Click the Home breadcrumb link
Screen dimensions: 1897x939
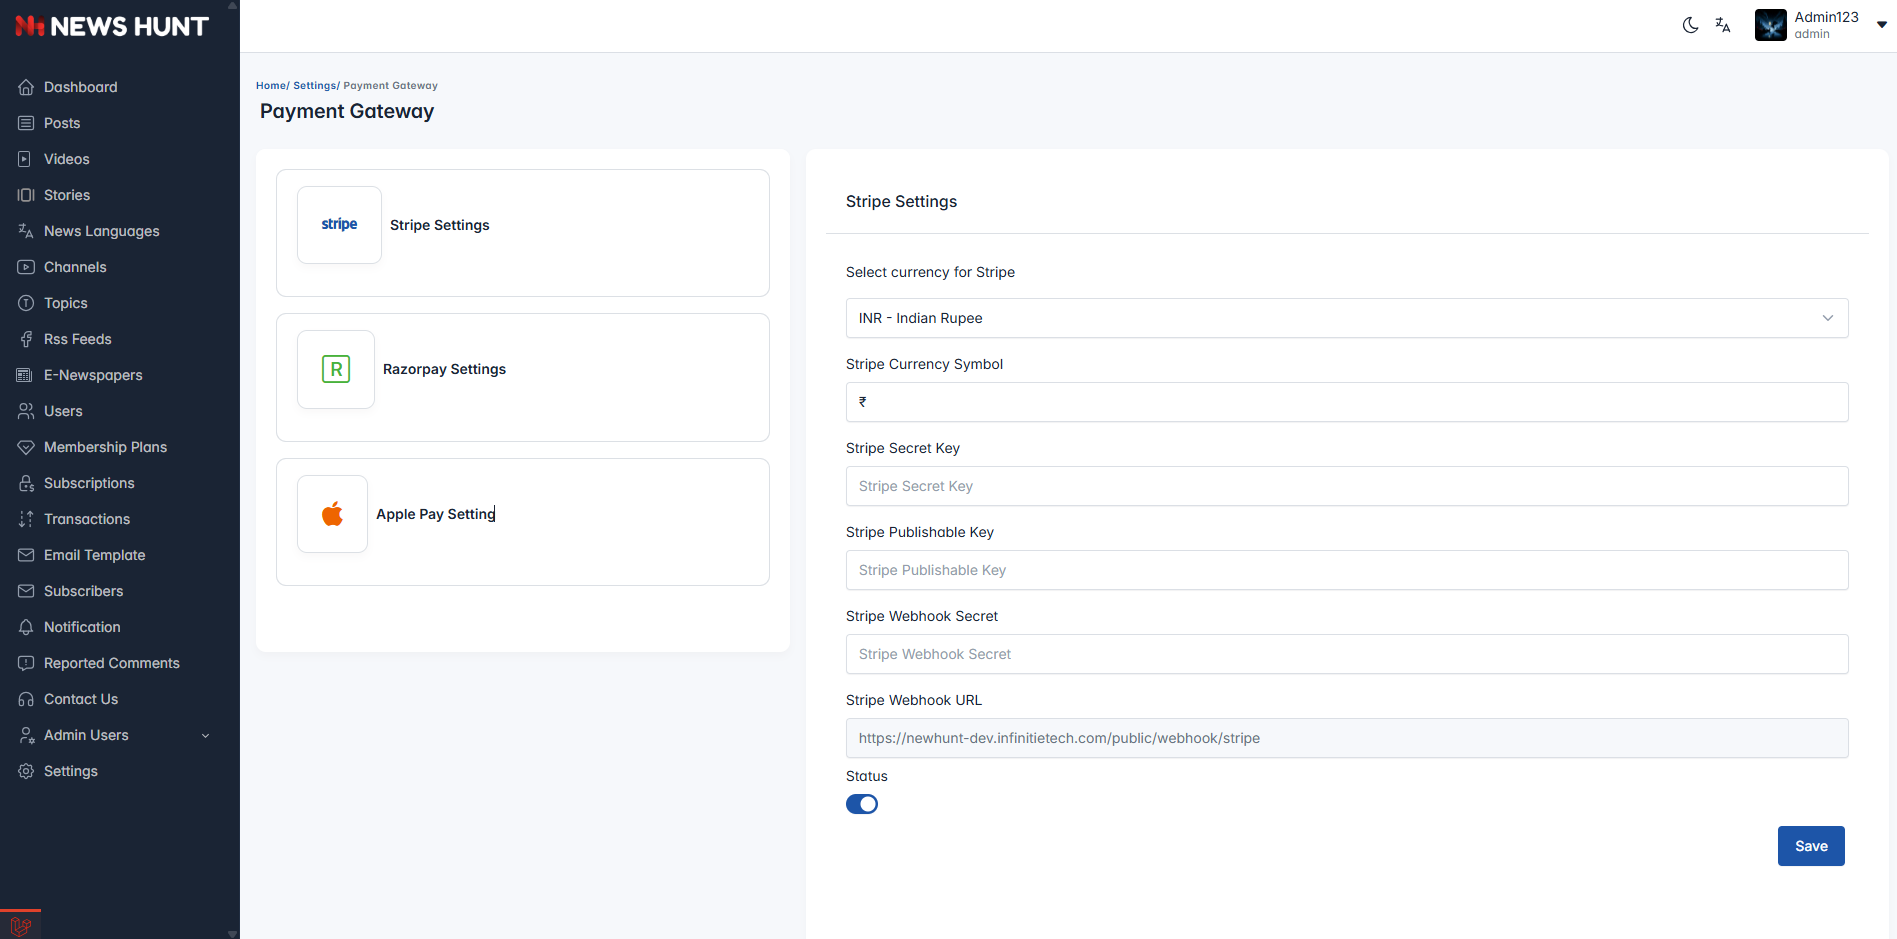click(270, 86)
